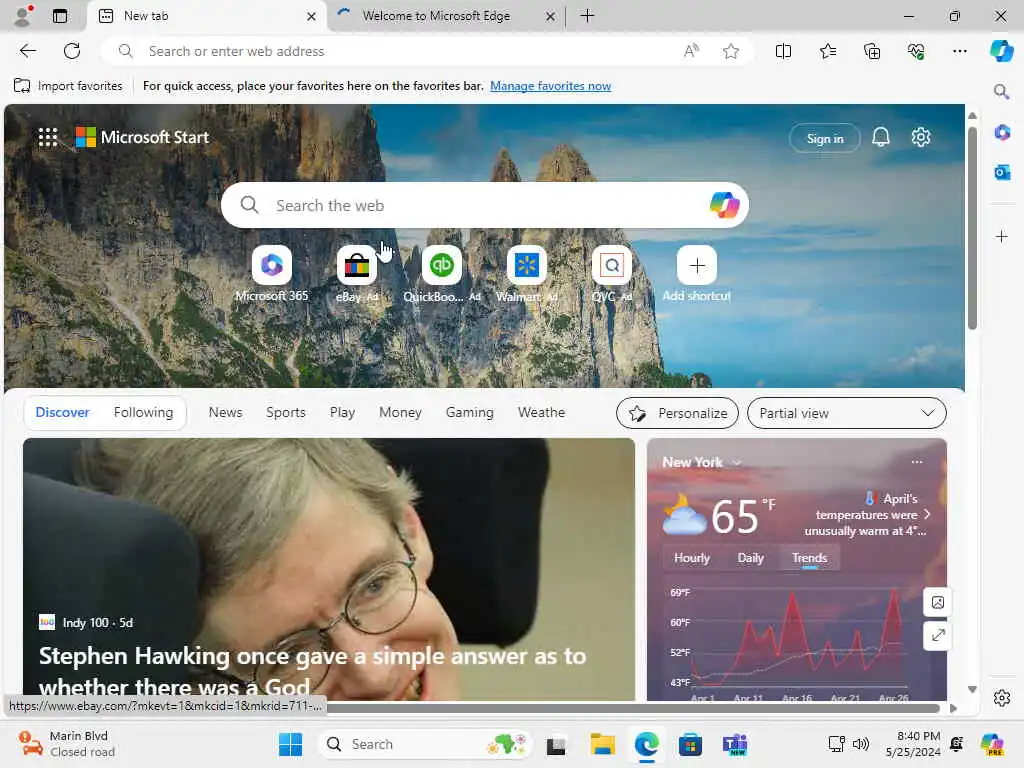
Task: Open Windows Start menu
Action: (x=290, y=744)
